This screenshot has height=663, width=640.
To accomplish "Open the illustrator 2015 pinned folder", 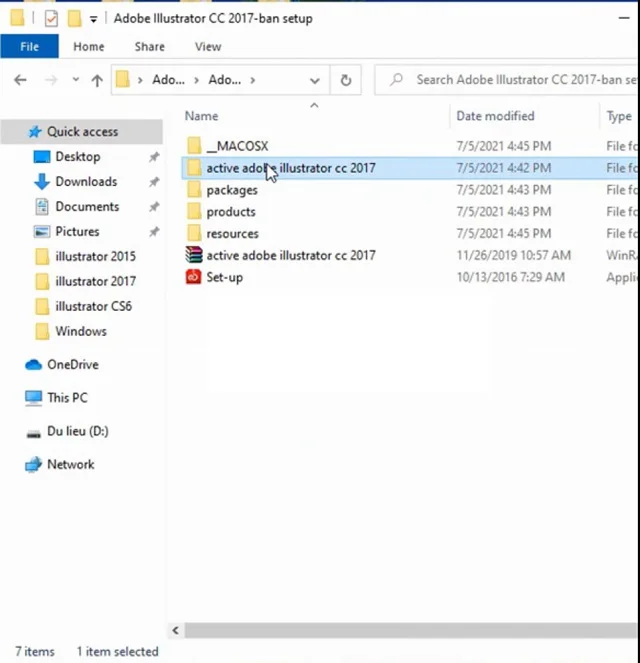I will [96, 256].
